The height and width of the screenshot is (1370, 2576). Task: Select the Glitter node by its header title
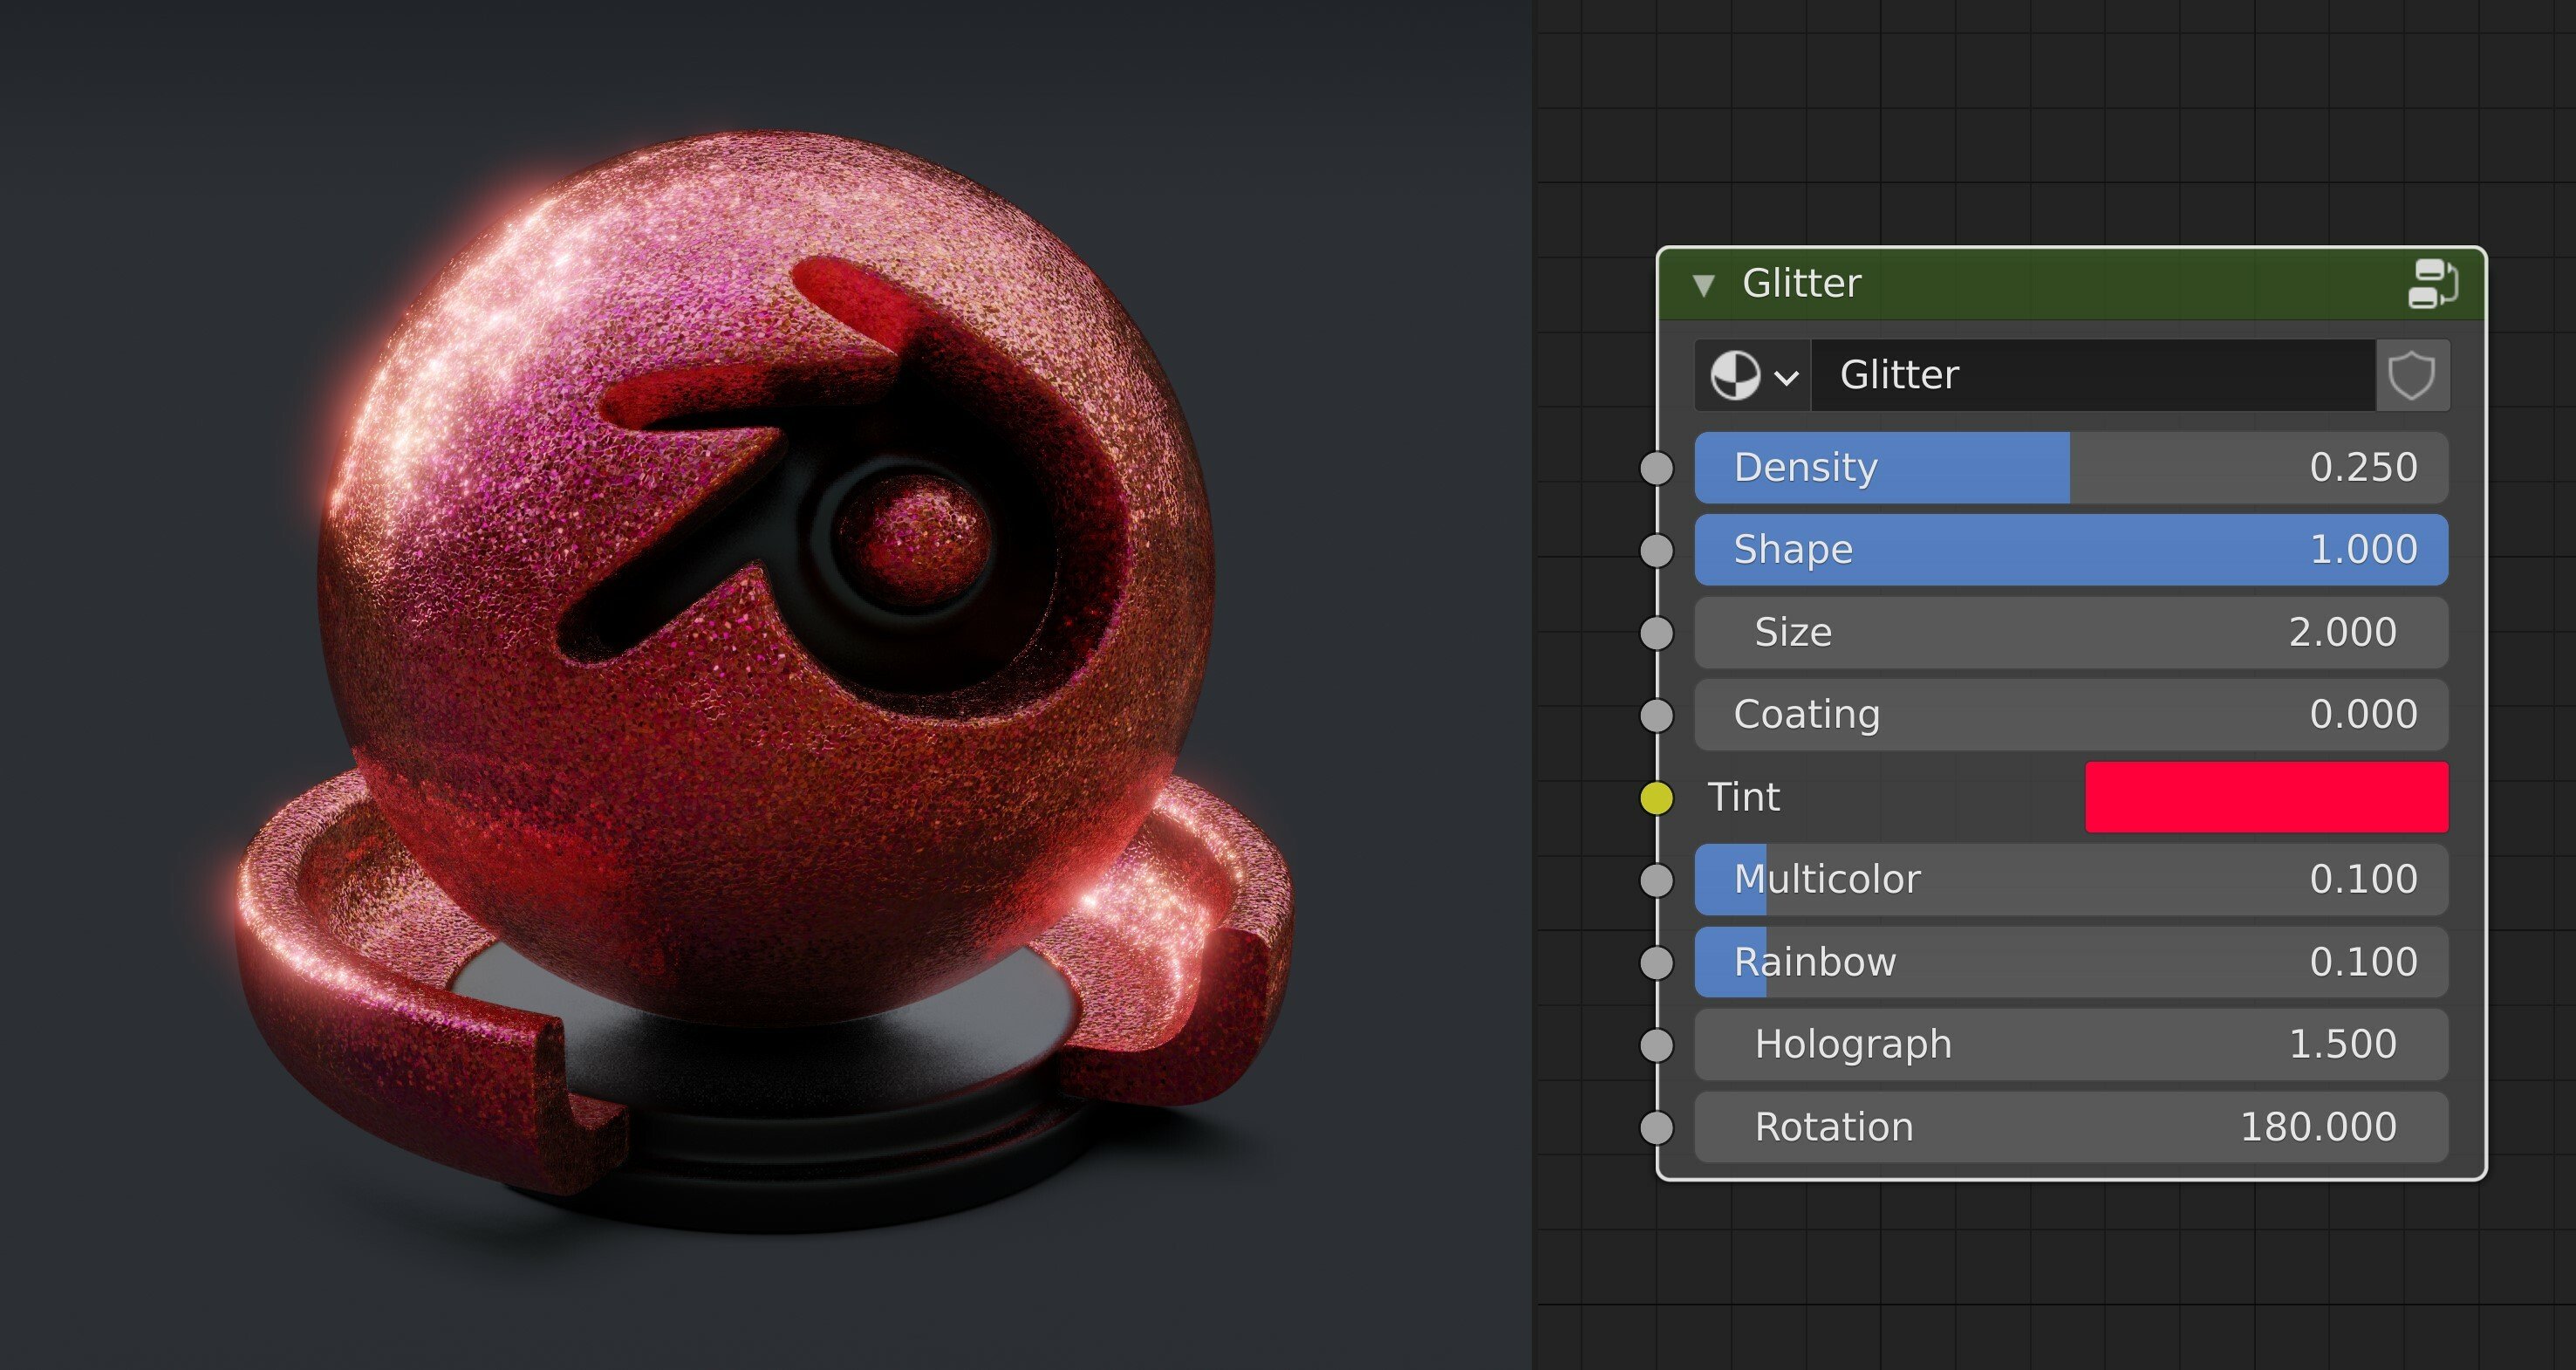click(1801, 283)
